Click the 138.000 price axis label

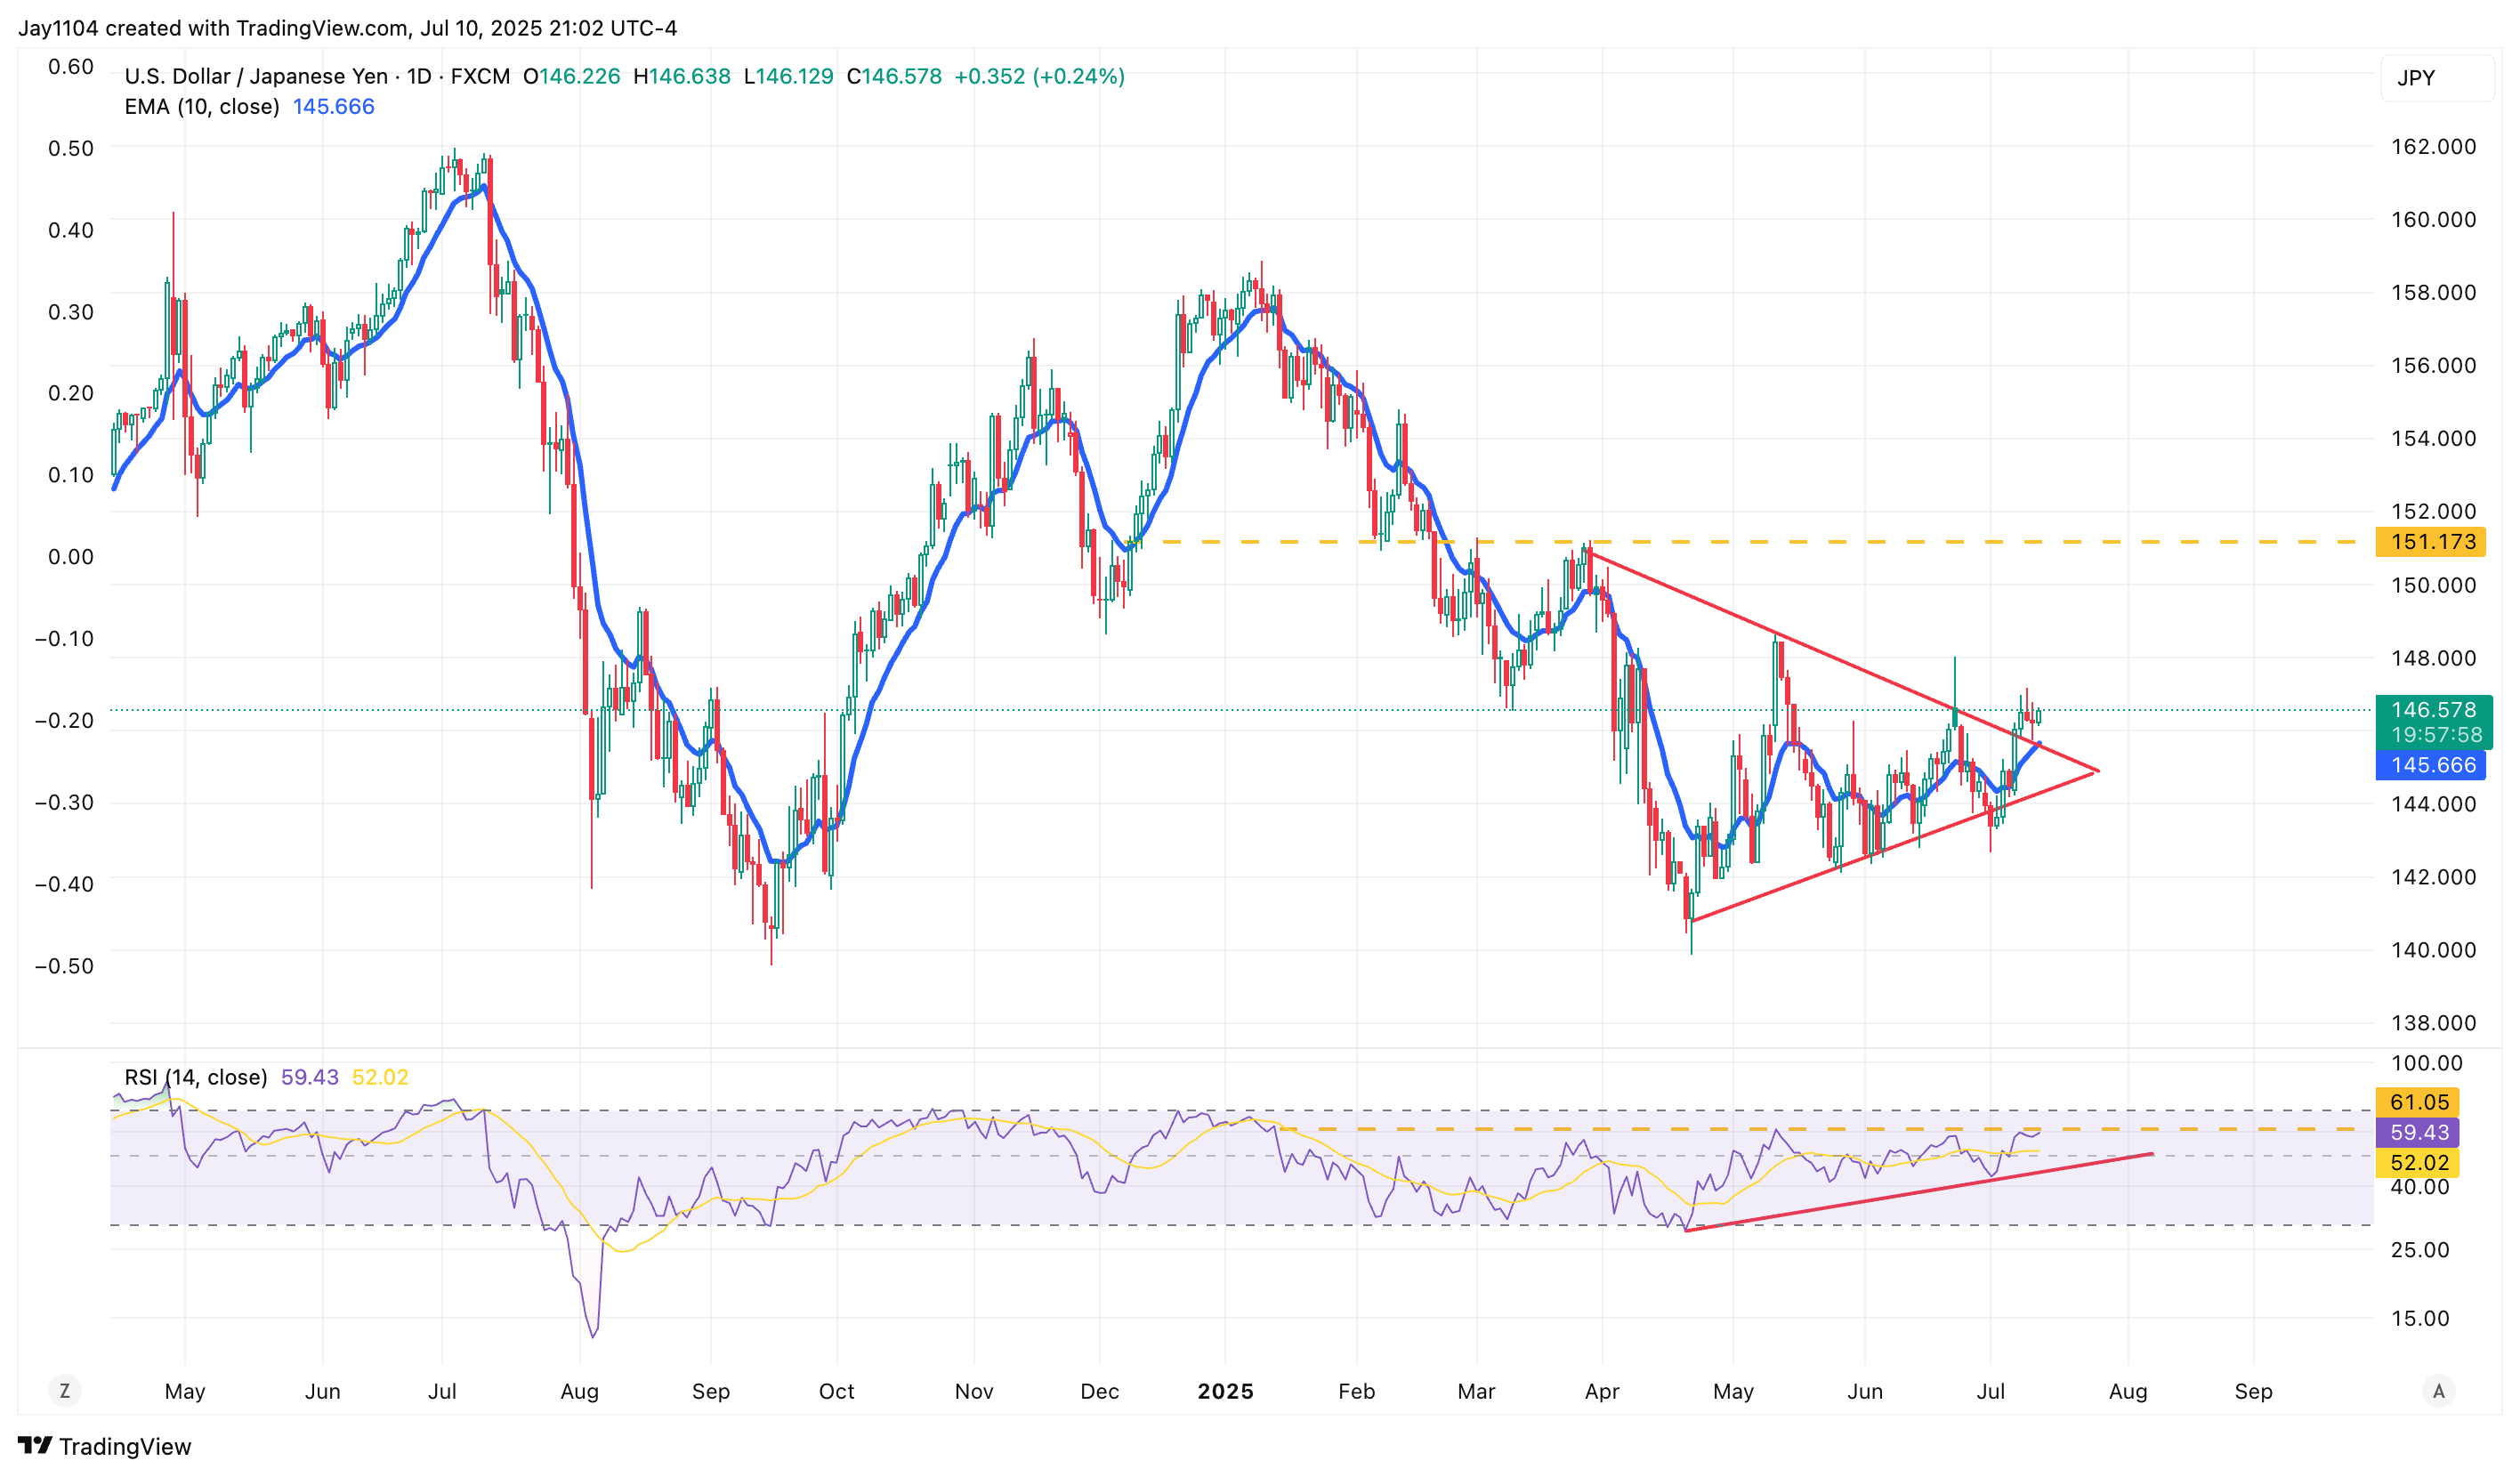[x=2432, y=1022]
